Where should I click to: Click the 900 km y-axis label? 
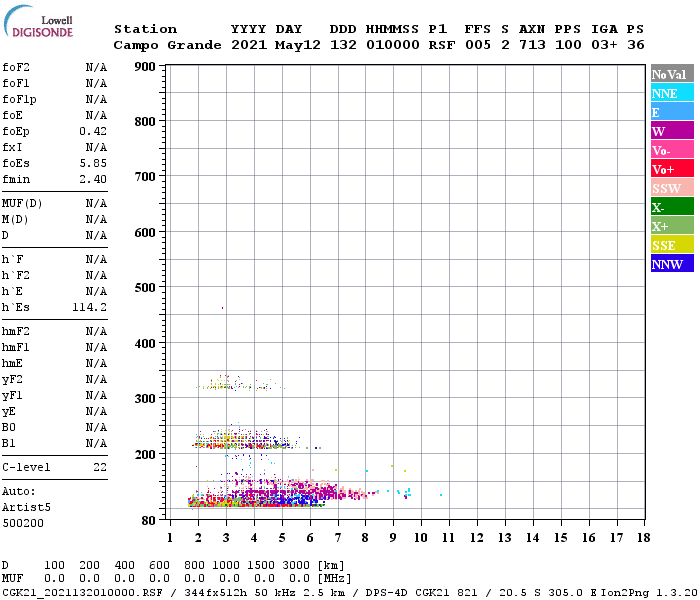pyautogui.click(x=145, y=67)
